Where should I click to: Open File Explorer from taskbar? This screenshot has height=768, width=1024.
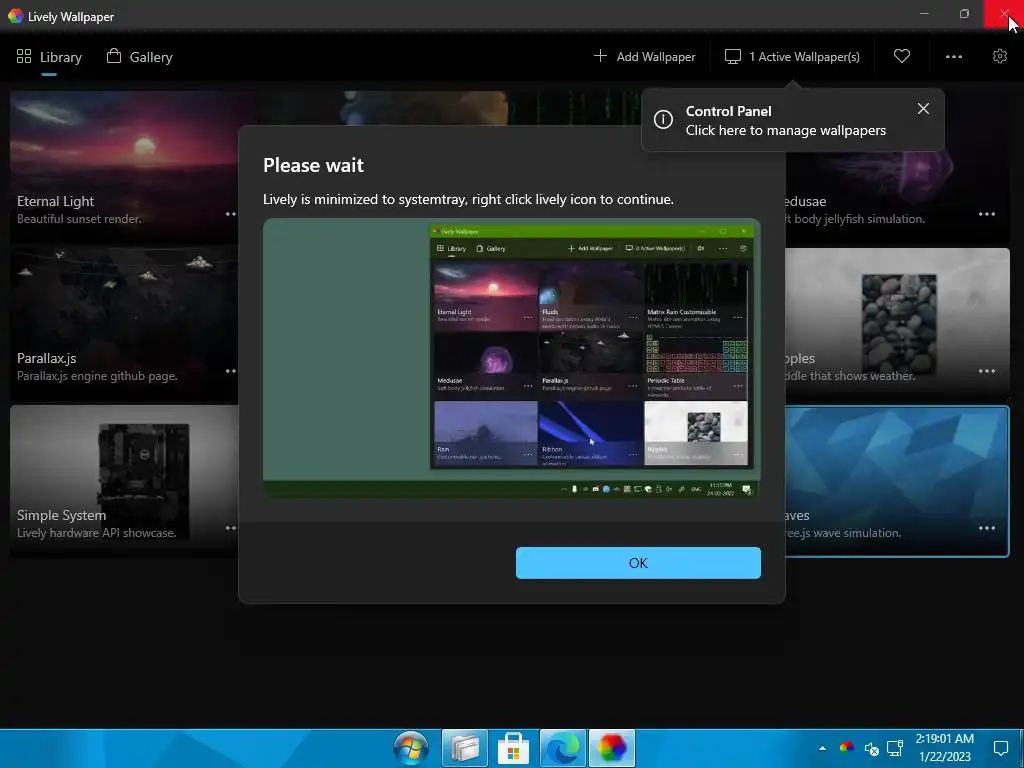click(464, 748)
